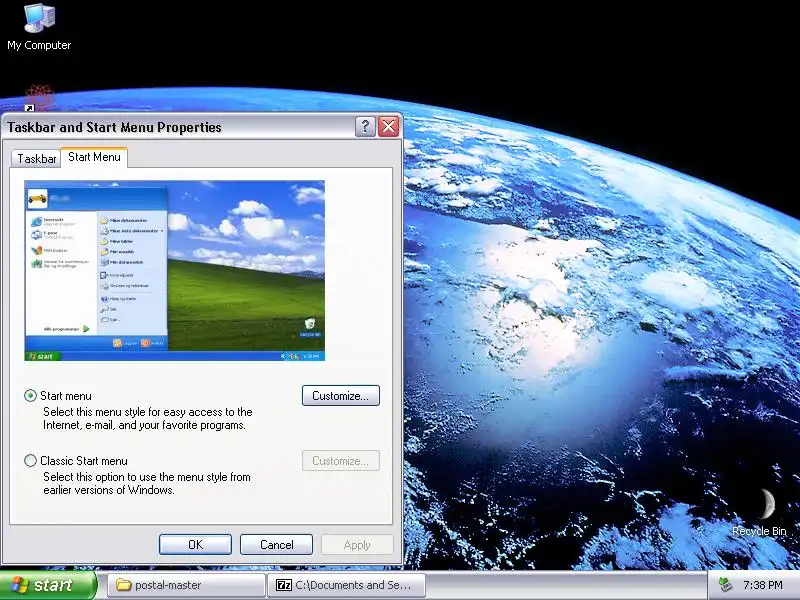Image resolution: width=800 pixels, height=600 pixels.
Task: Click the Cancel button
Action: tap(277, 544)
